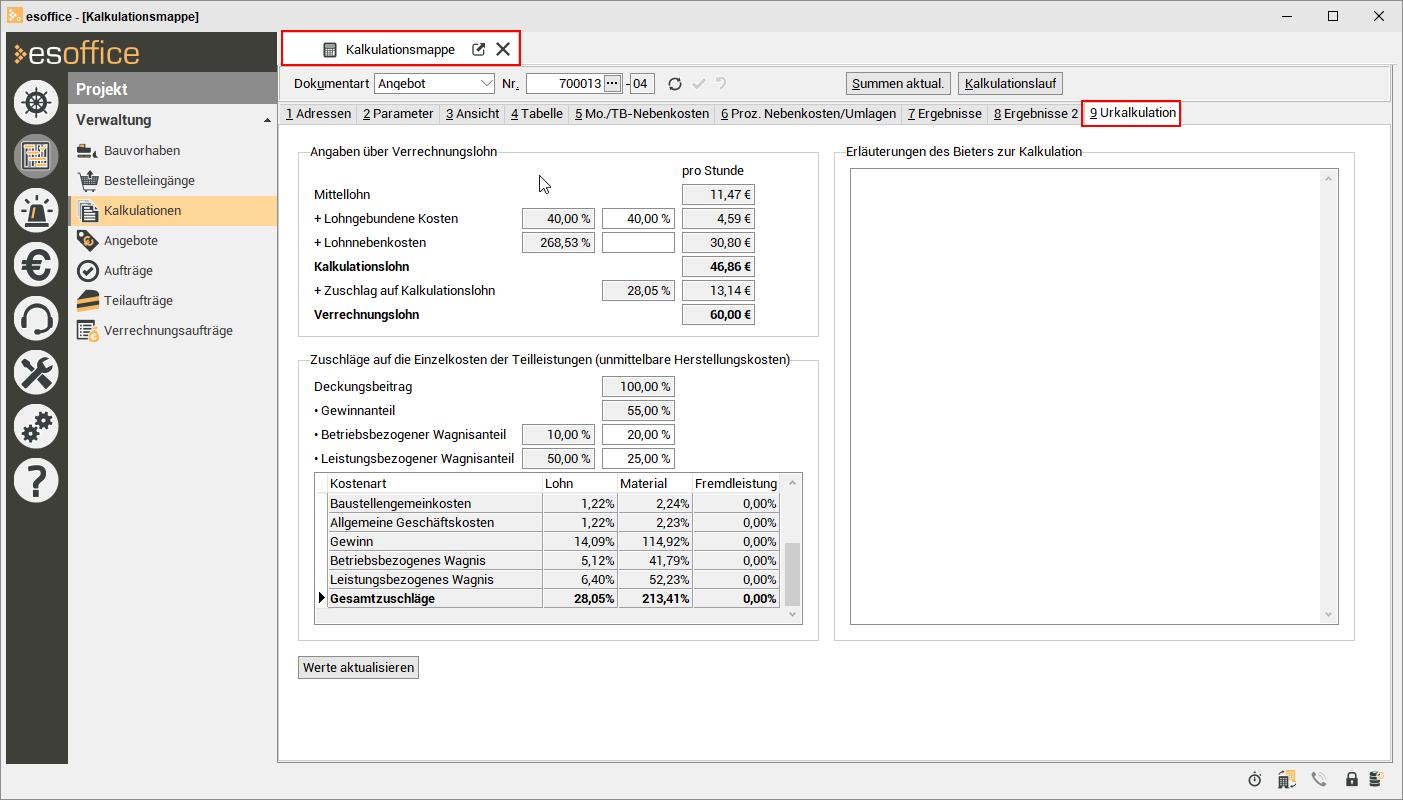Viewport: 1403px width, 800px height.
Task: Open the headset service module in sidebar
Action: (36, 319)
